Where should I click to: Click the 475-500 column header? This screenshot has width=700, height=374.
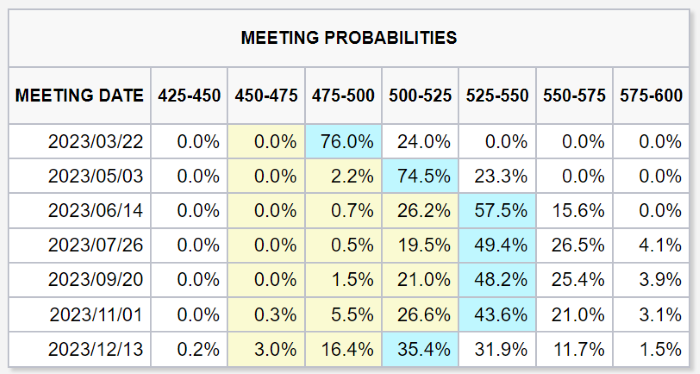(x=343, y=96)
